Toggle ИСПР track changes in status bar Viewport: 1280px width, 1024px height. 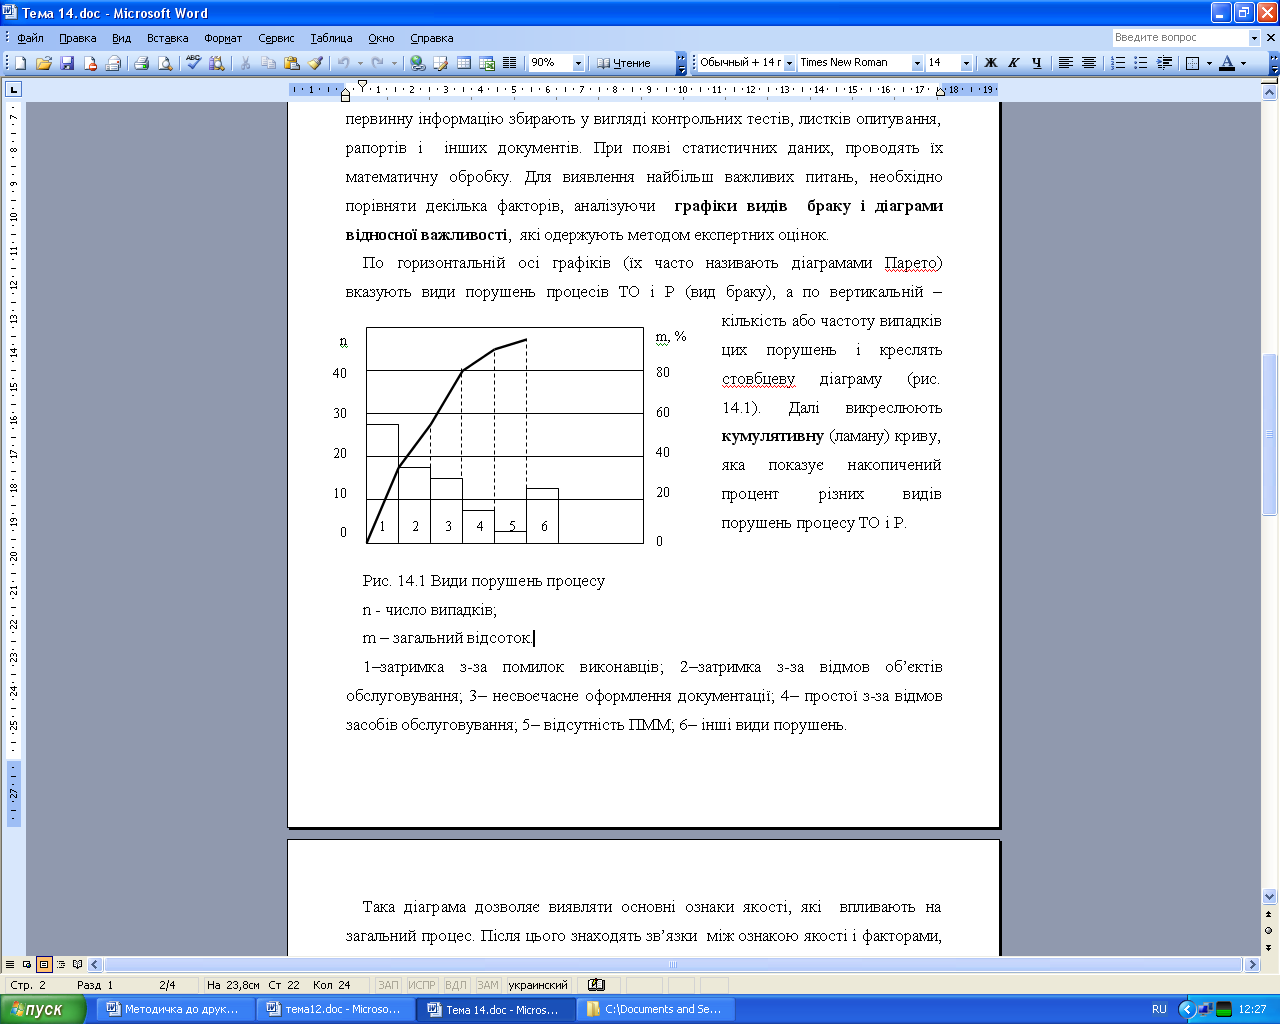[422, 985]
